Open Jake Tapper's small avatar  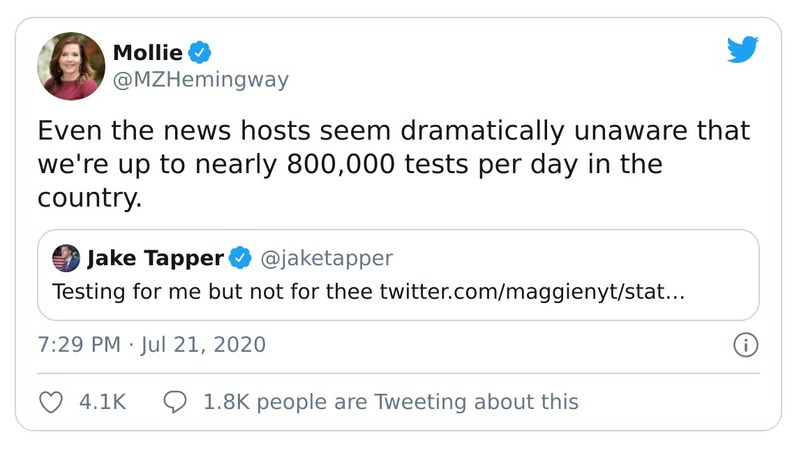pyautogui.click(x=66, y=259)
